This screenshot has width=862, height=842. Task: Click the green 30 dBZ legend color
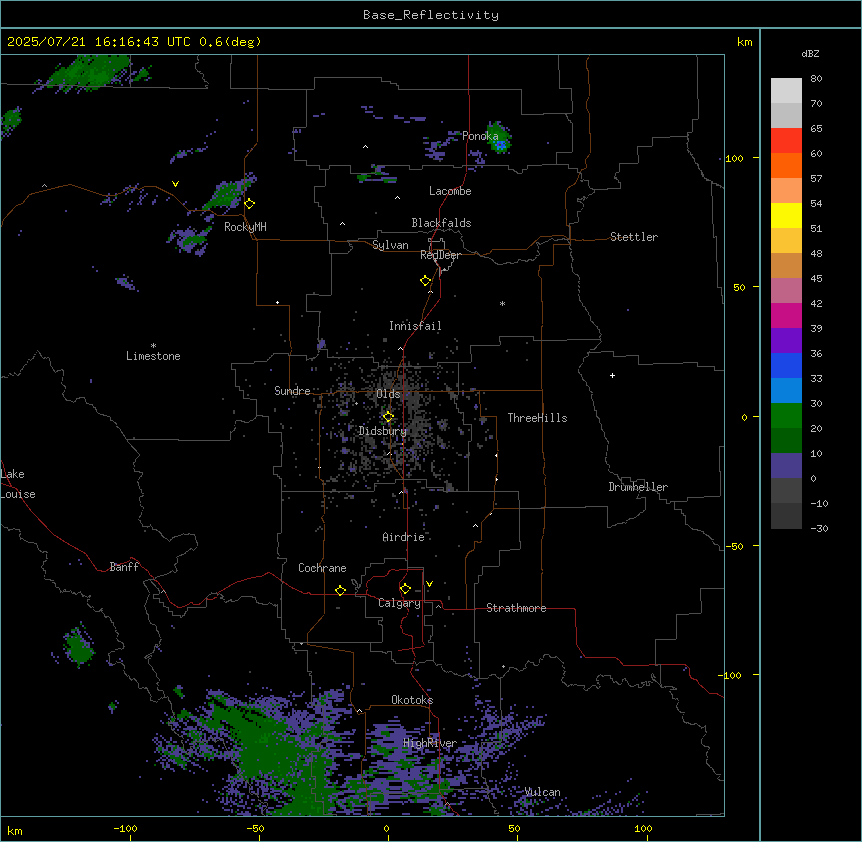tap(786, 416)
